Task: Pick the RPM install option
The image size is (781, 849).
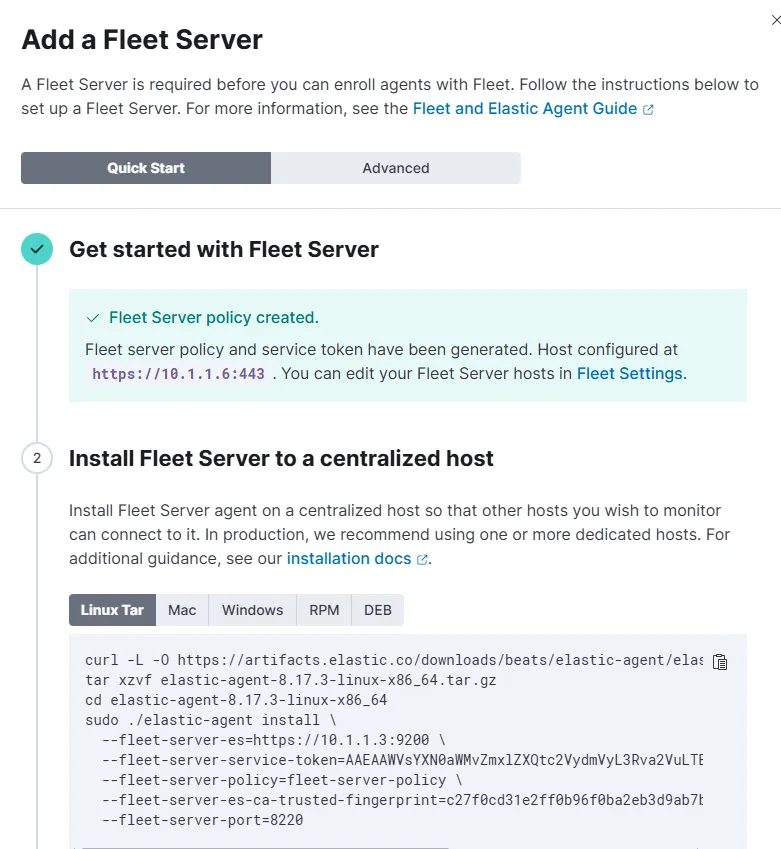Action: coord(324,610)
